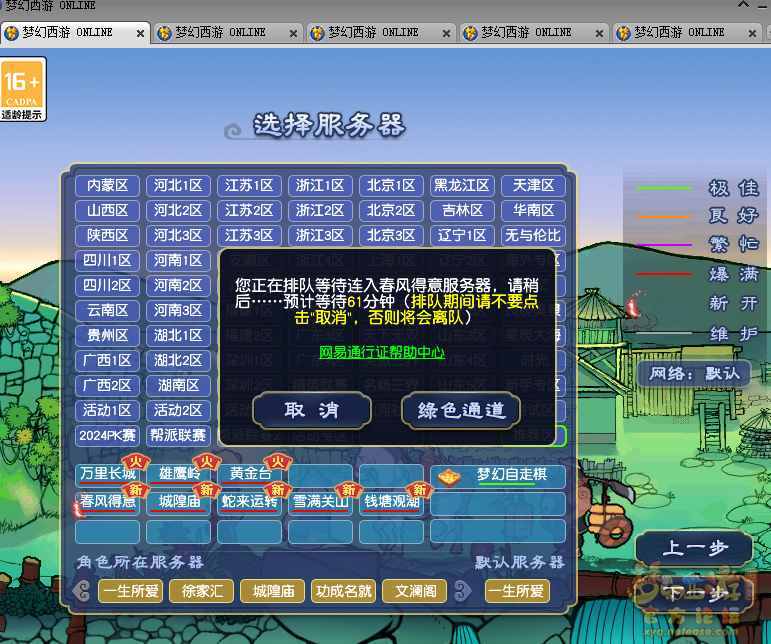This screenshot has width=771, height=644.
Task: Click 取消 to cancel the queue
Action: 312,410
